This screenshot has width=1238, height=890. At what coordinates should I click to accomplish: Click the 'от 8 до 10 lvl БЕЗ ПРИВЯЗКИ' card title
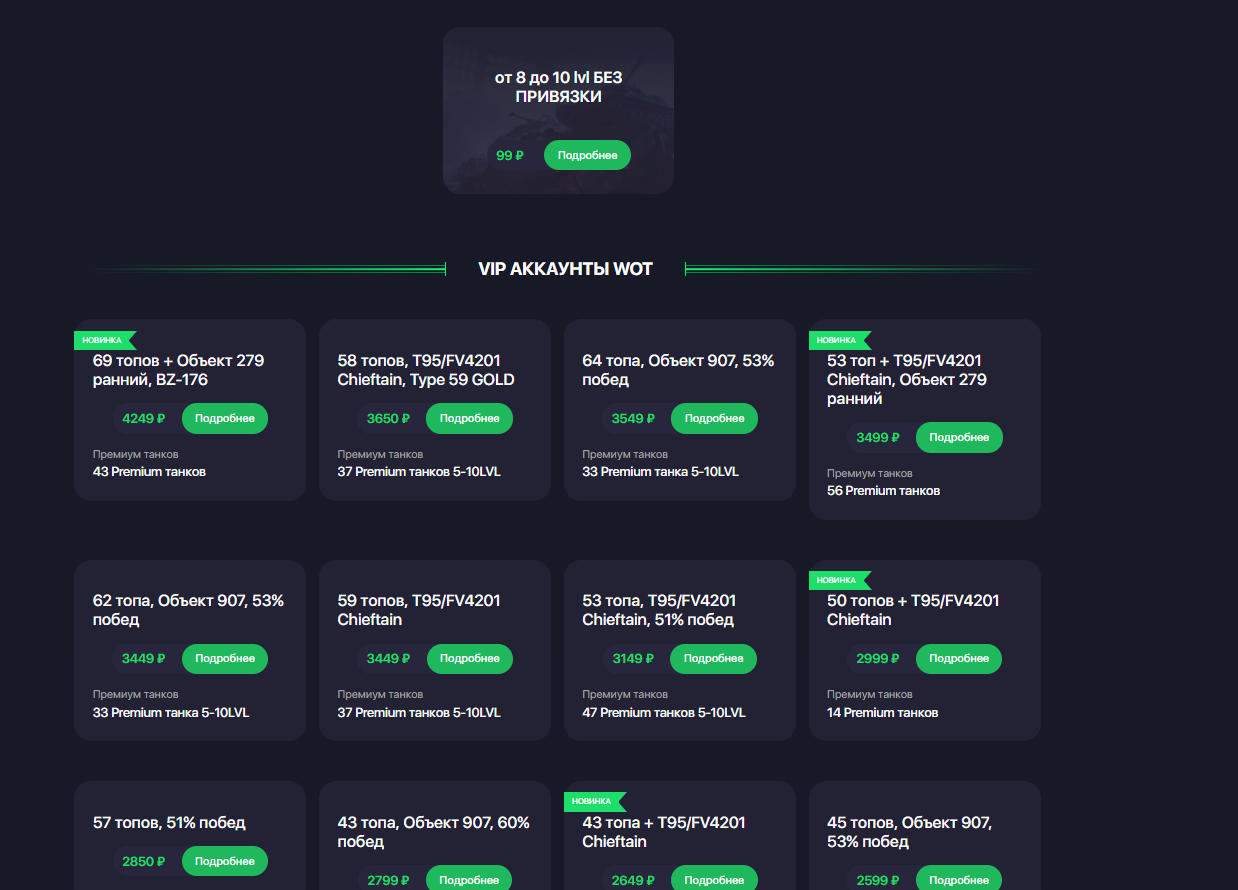(558, 87)
